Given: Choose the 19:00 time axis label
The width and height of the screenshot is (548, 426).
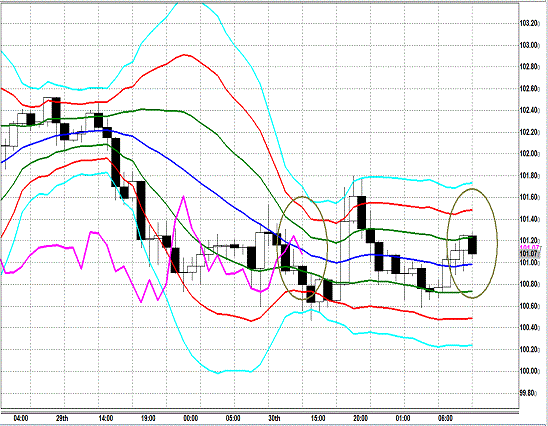Looking at the screenshot, I should (x=148, y=418).
